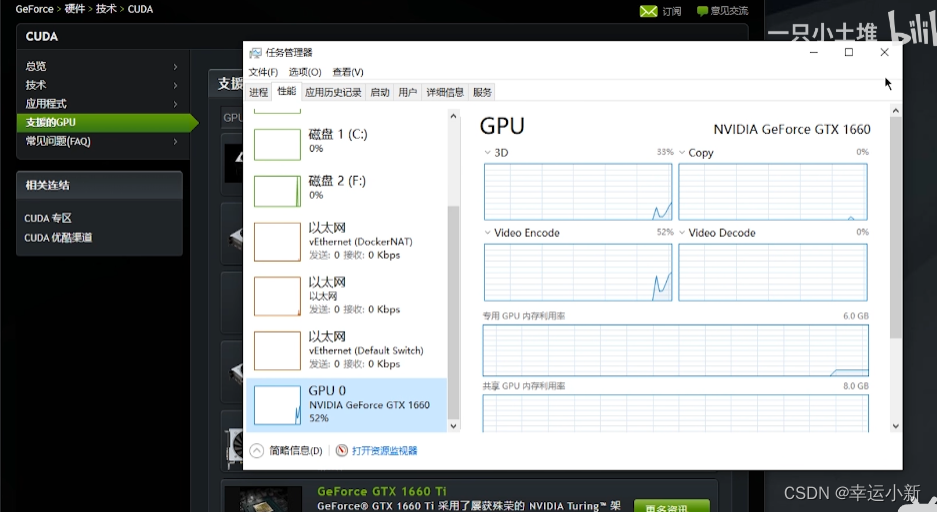Viewport: 937px width, 512px height.
Task: Click the Video Encode utilization graph
Action: pyautogui.click(x=578, y=272)
